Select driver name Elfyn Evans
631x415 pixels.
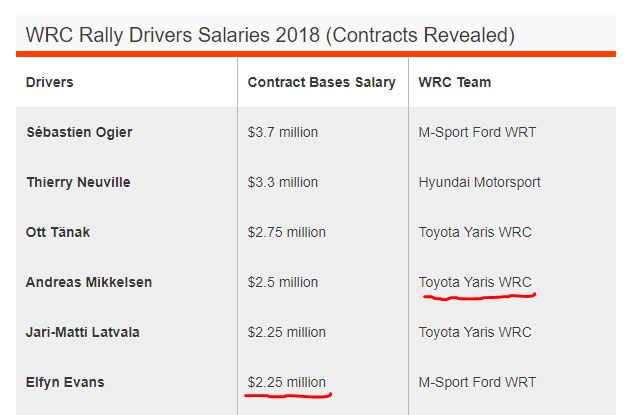(65, 382)
